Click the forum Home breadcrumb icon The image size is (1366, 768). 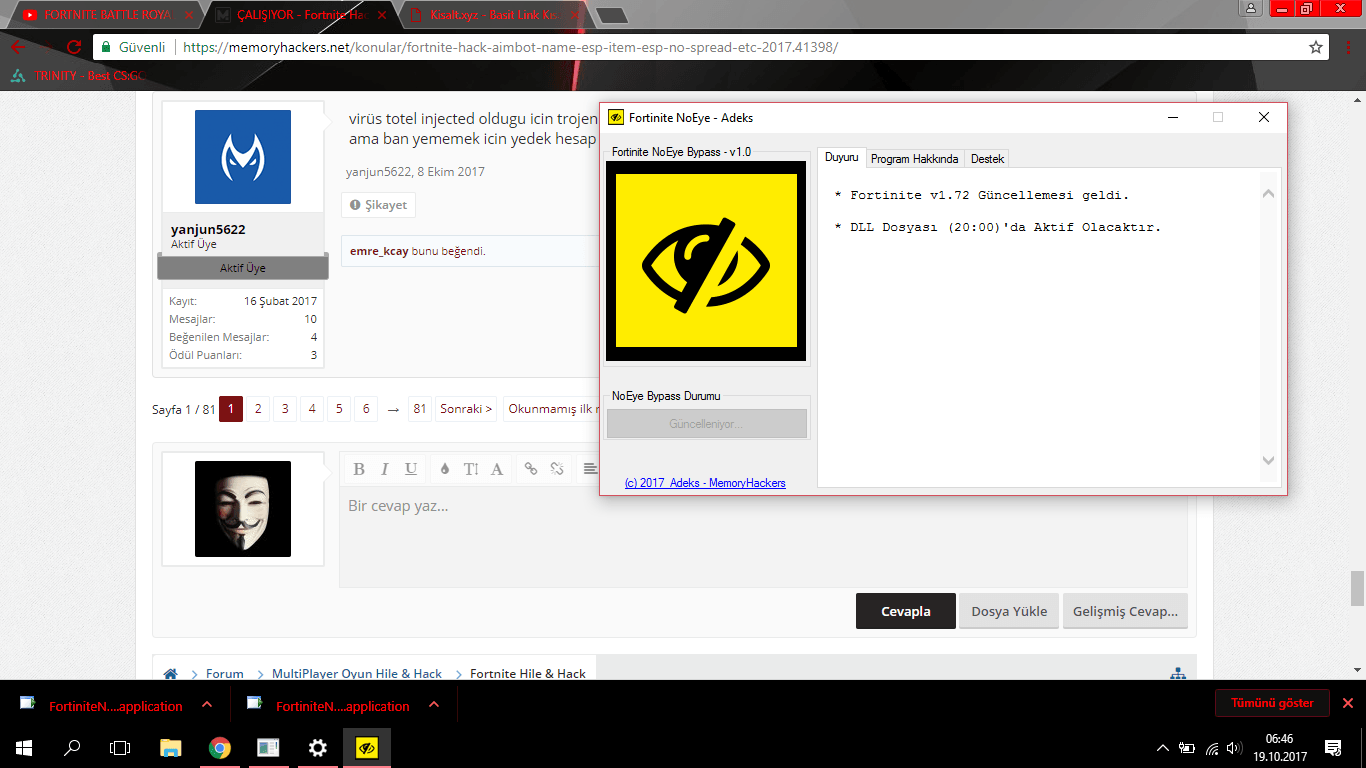click(x=171, y=674)
